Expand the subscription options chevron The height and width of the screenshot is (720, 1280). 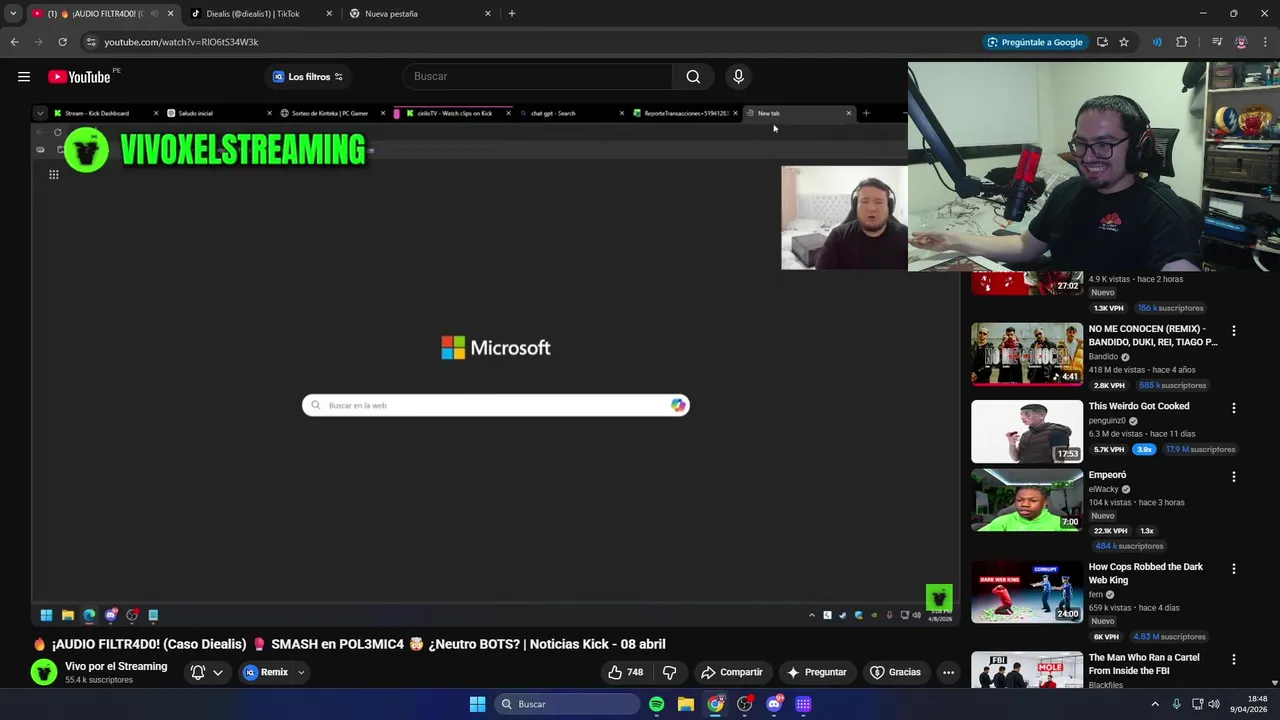[x=218, y=672]
